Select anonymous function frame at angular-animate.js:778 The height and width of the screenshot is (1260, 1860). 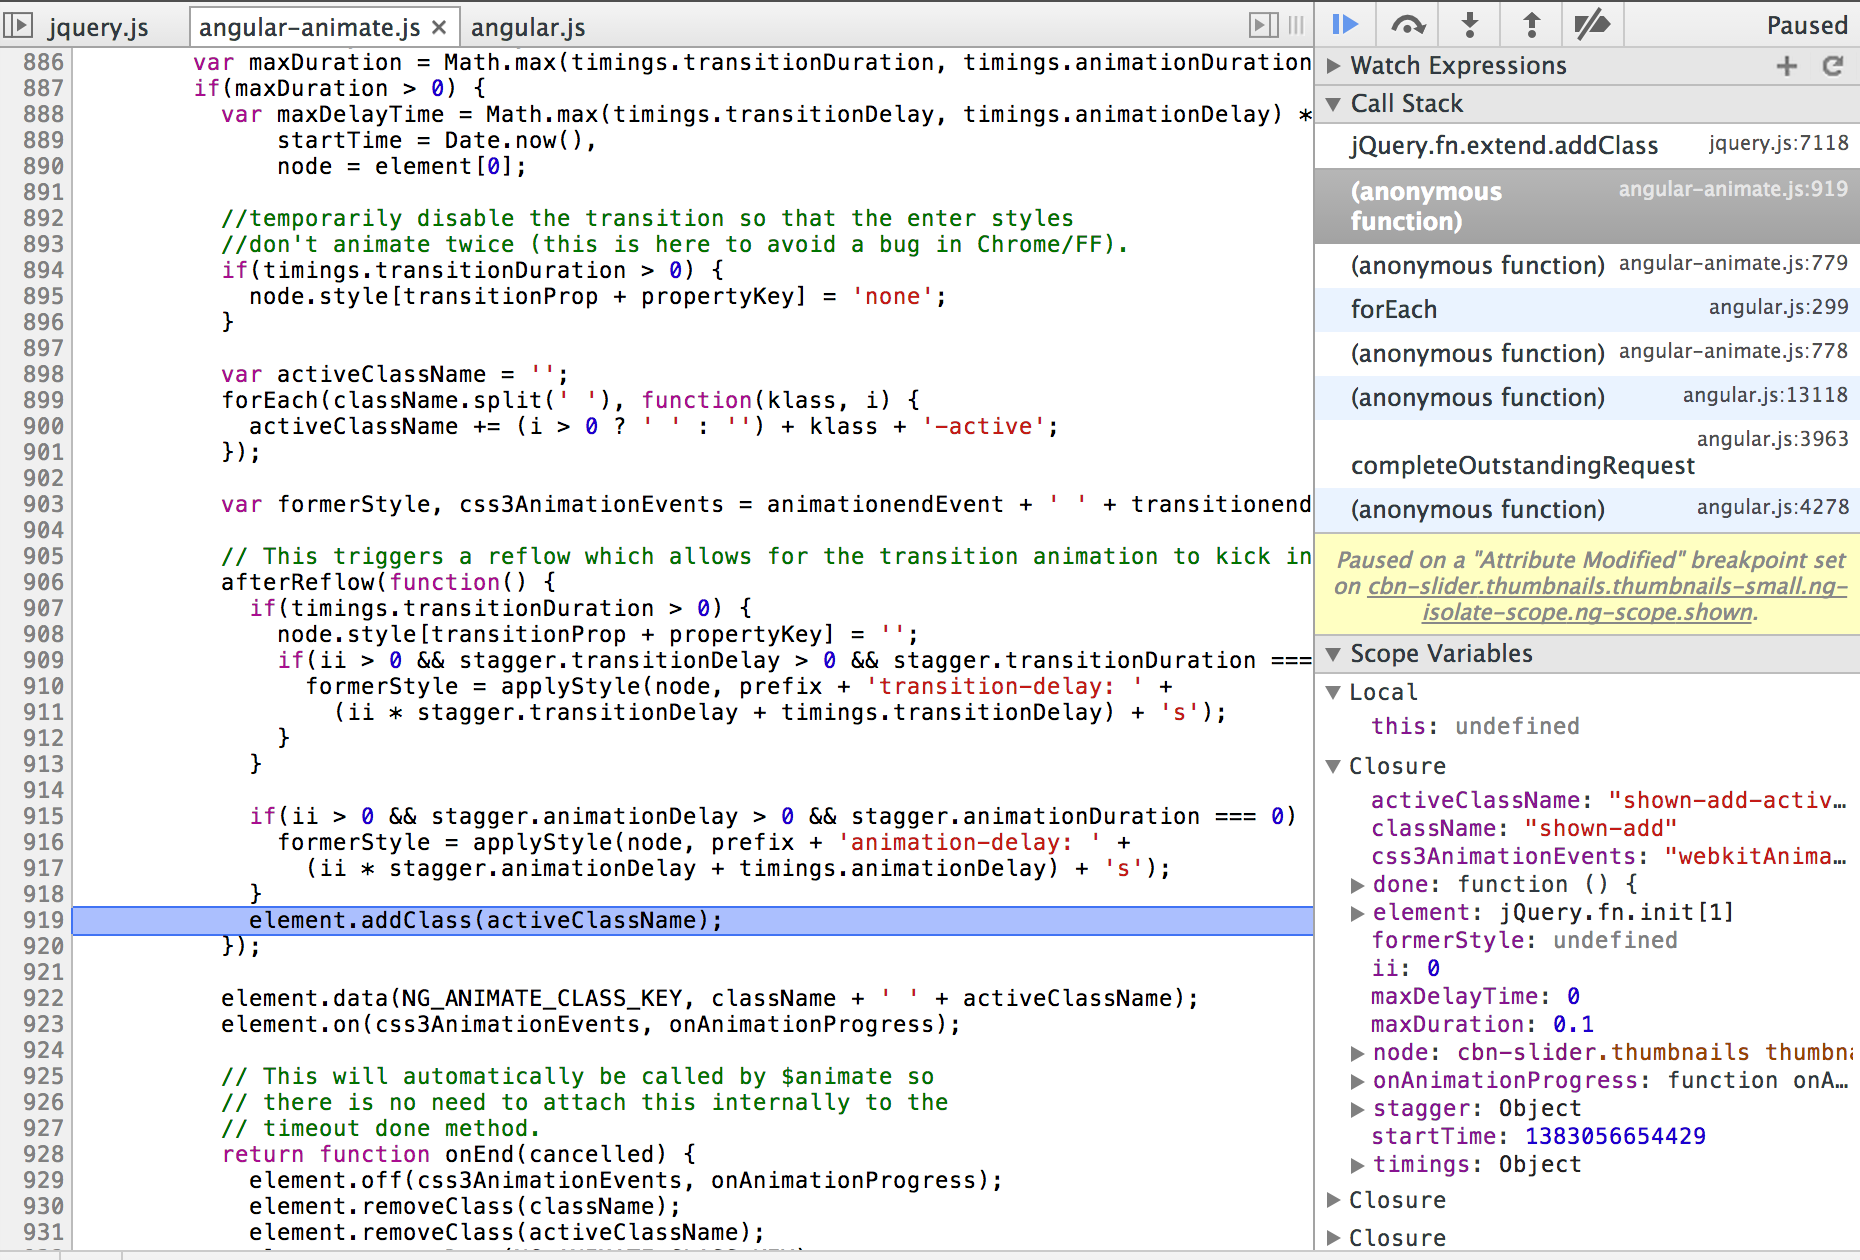[x=1587, y=354]
